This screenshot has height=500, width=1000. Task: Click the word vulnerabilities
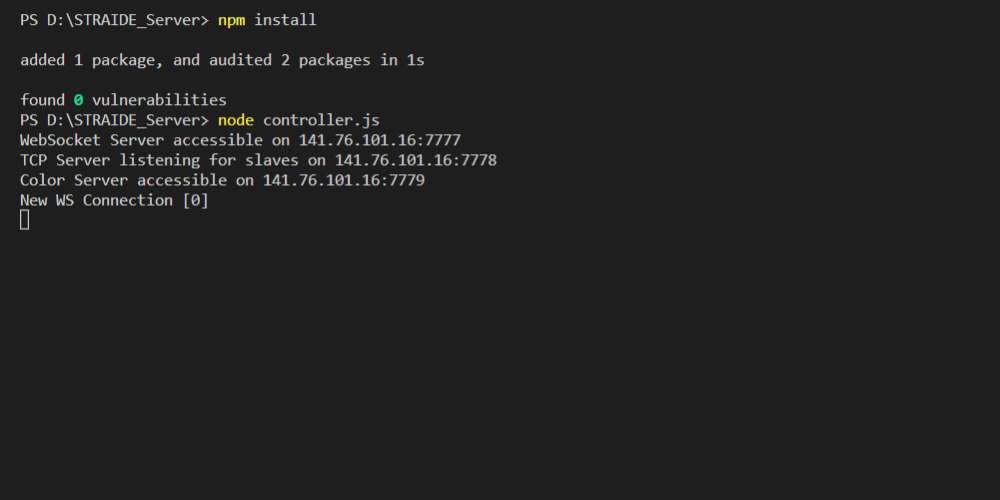point(159,100)
